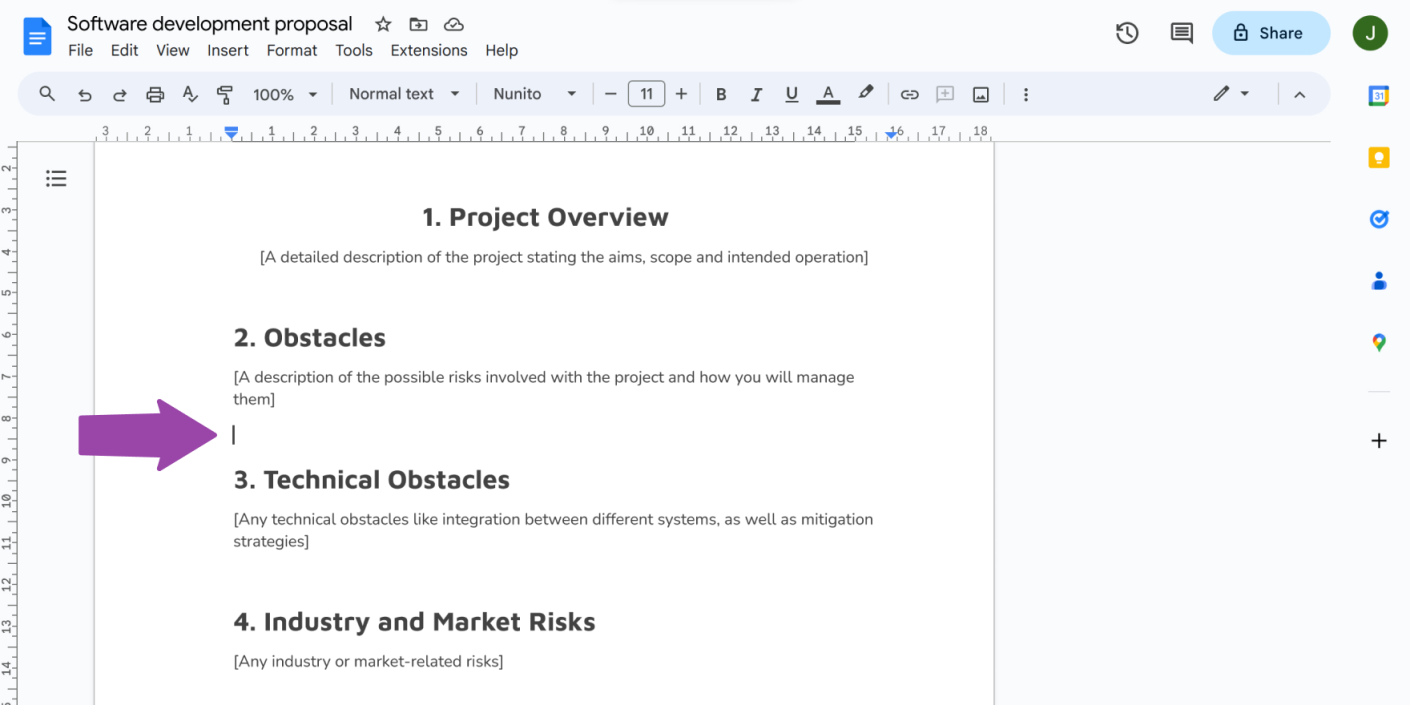Image resolution: width=1410 pixels, height=705 pixels.
Task: Open the comments history icon
Action: (1181, 33)
